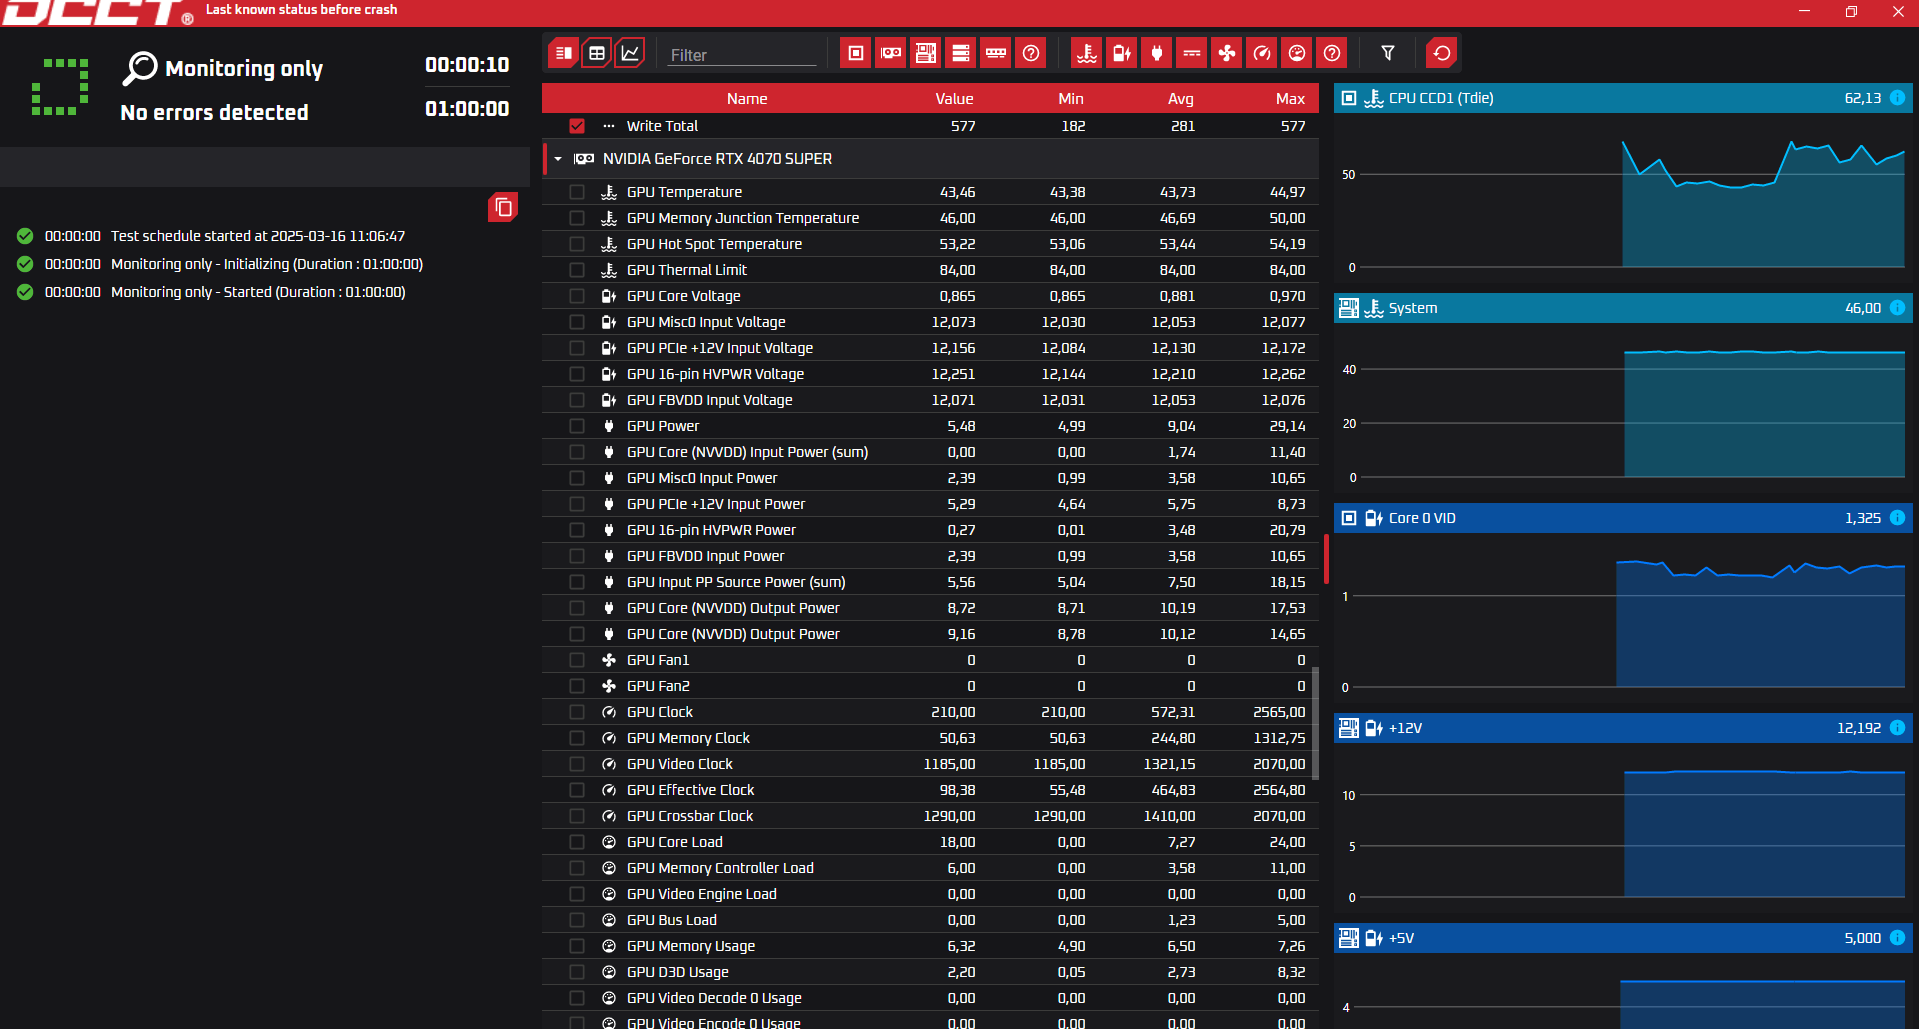The height and width of the screenshot is (1029, 1919).
Task: Toggle the storage drive hardware filter icon
Action: tap(961, 53)
